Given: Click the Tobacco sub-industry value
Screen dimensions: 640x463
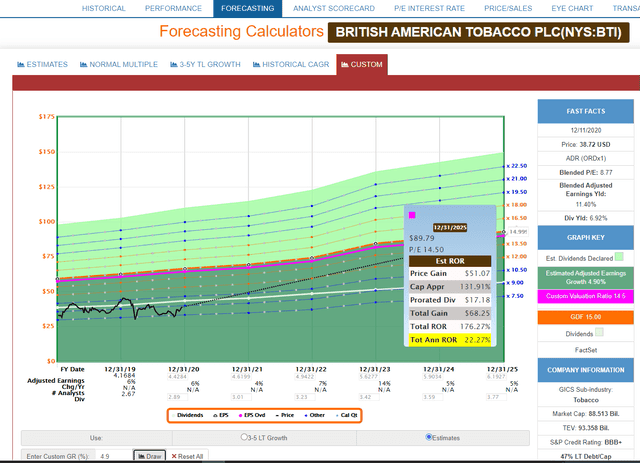Looking at the screenshot, I should coord(585,400).
